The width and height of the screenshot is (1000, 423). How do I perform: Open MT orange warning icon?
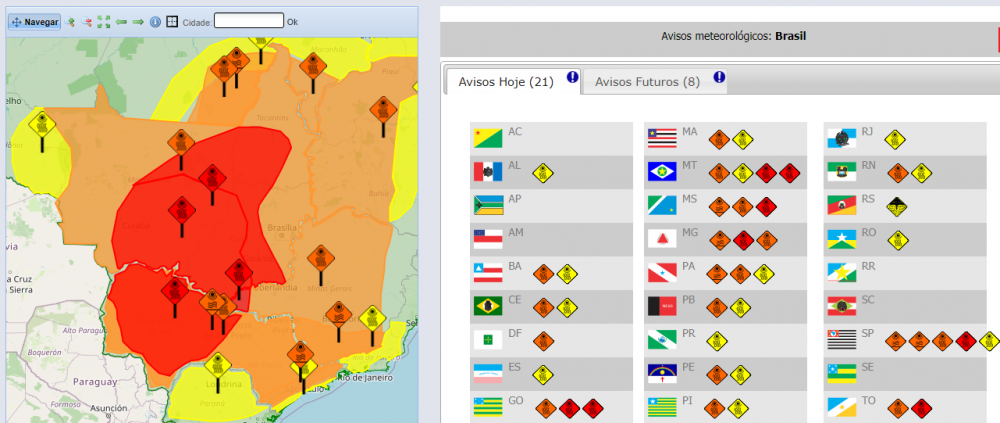pyautogui.click(x=719, y=173)
